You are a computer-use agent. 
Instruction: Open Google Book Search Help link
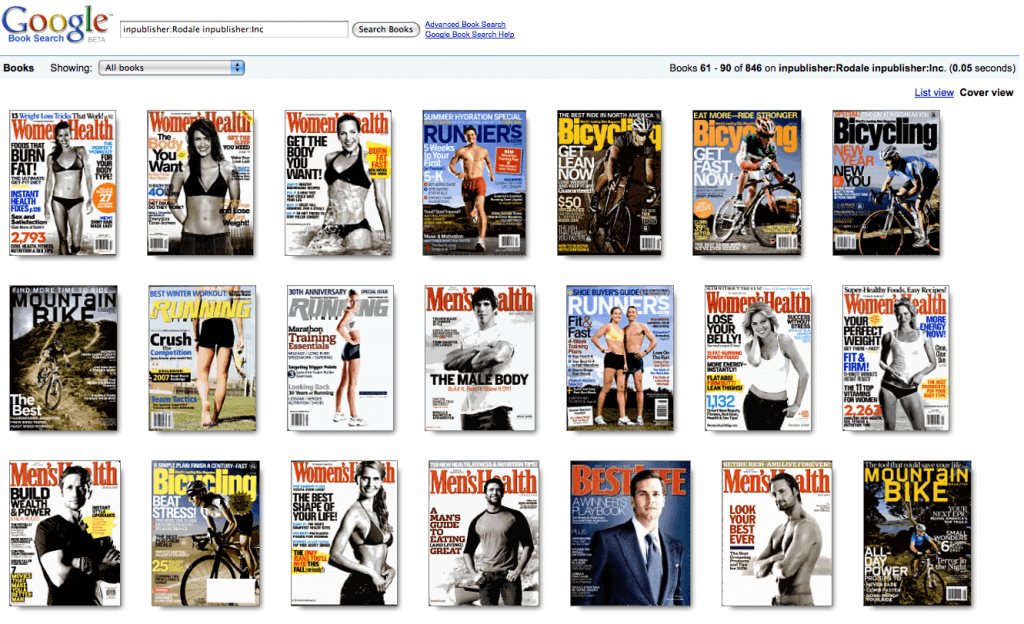(470, 35)
